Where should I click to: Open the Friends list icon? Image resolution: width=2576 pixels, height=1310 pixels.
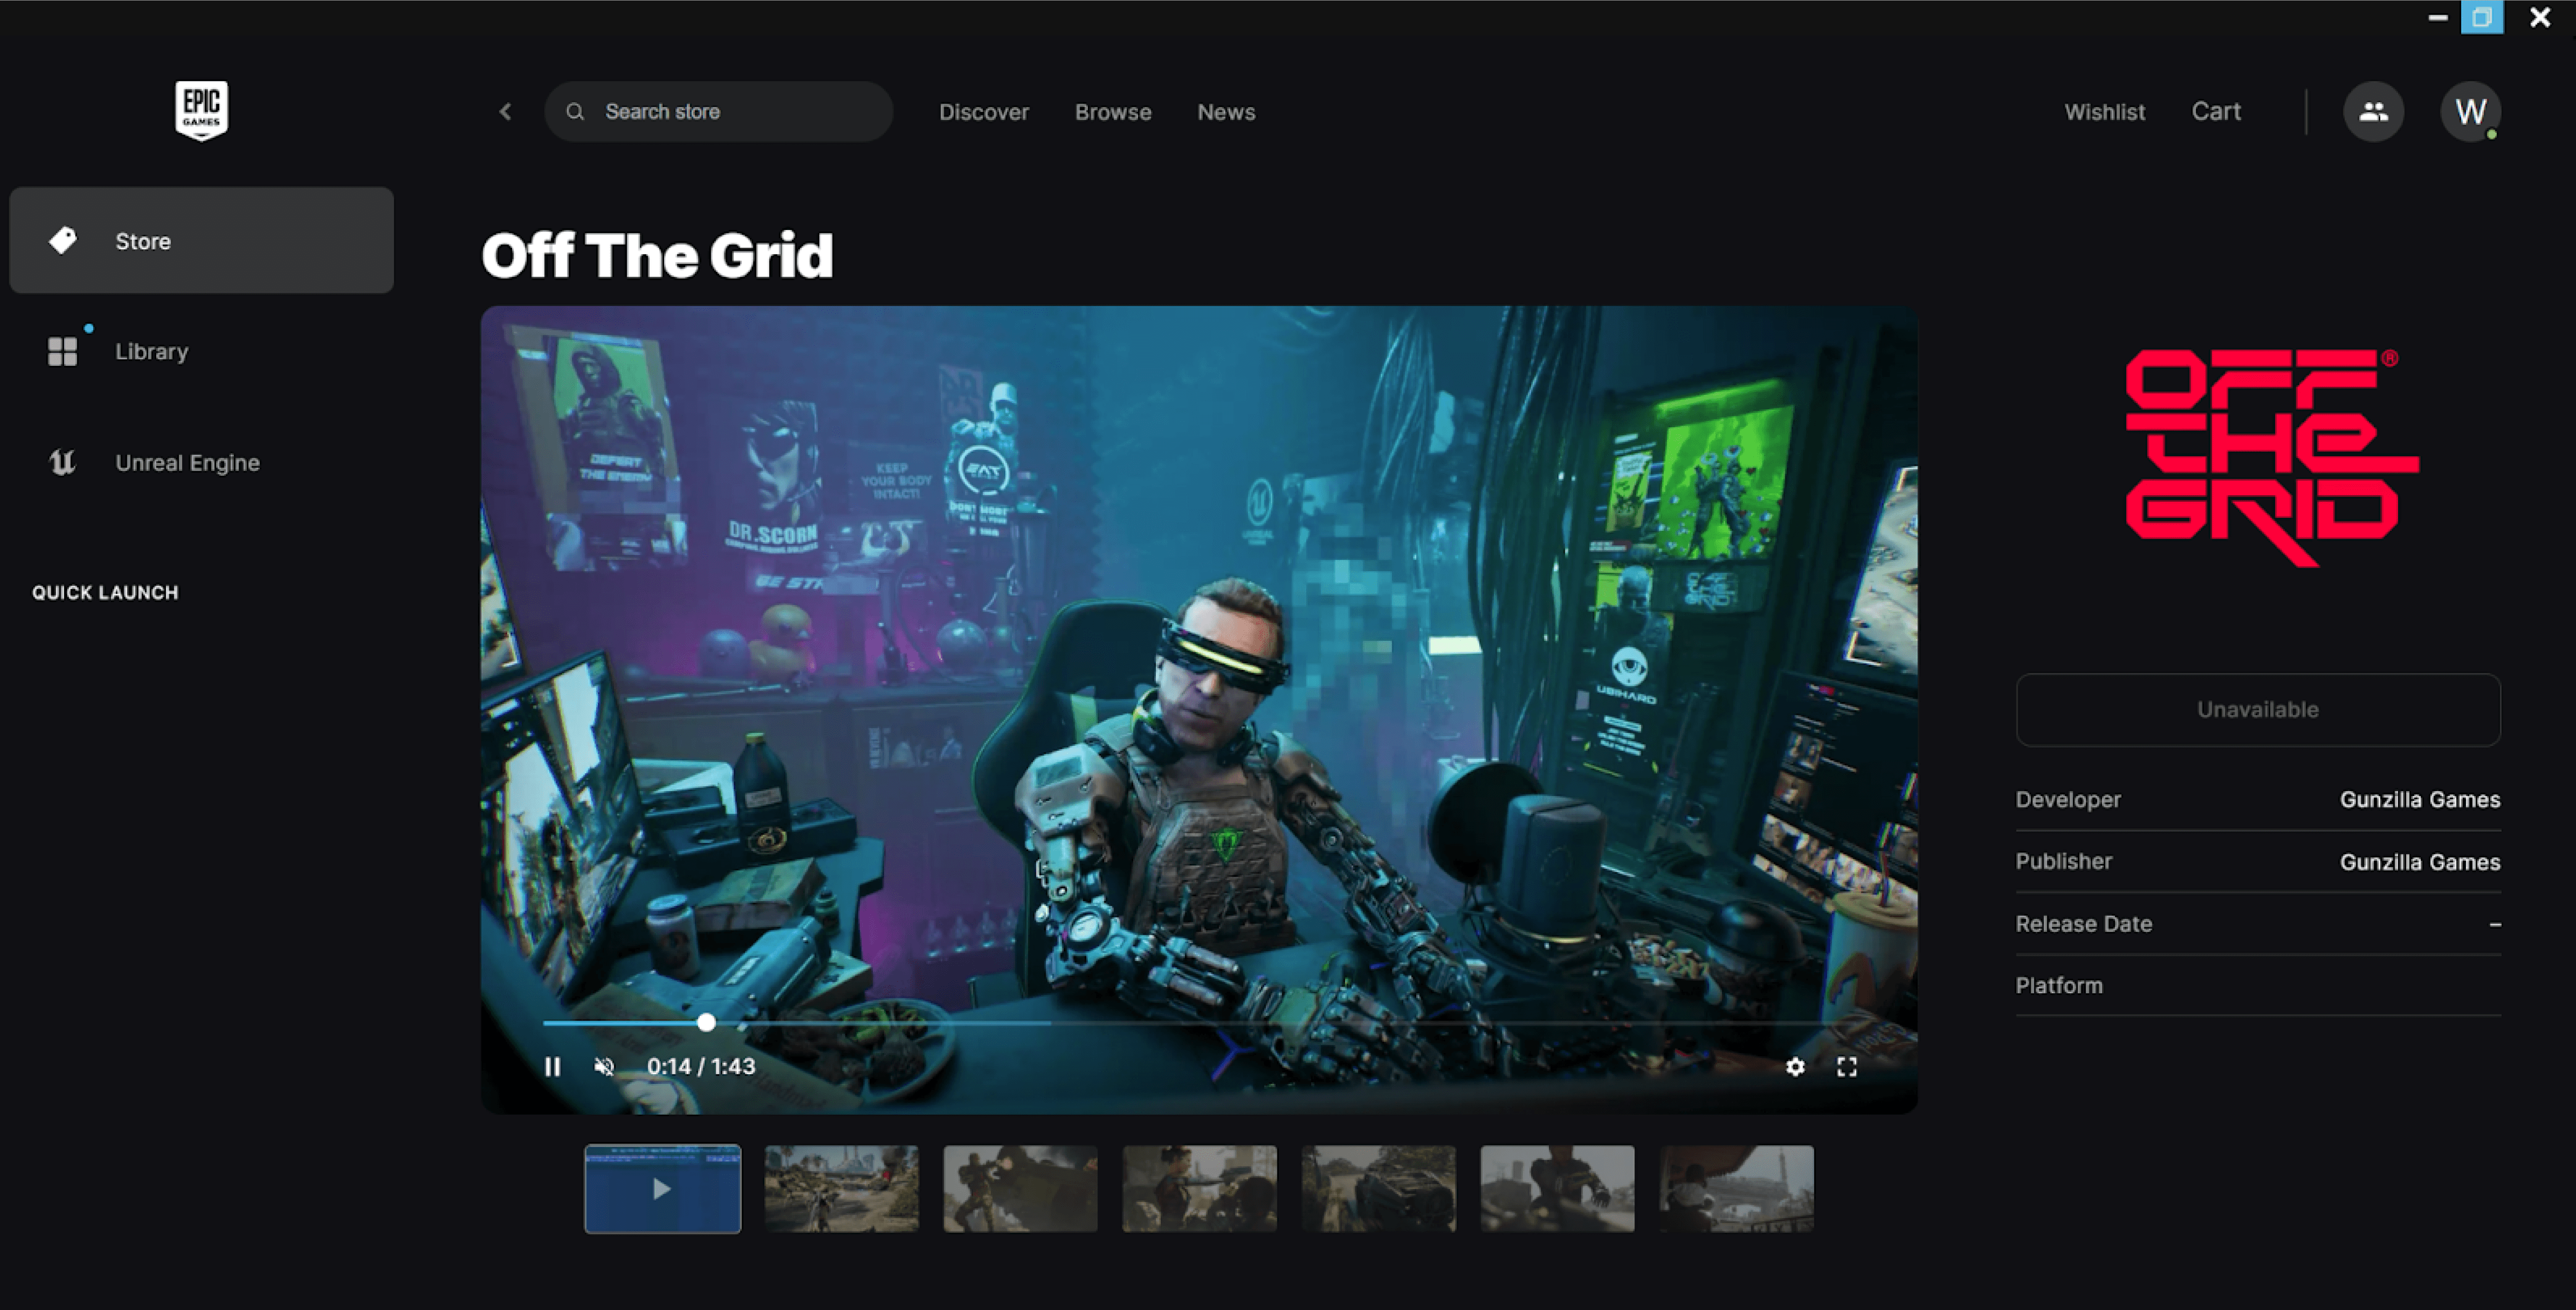(2373, 112)
